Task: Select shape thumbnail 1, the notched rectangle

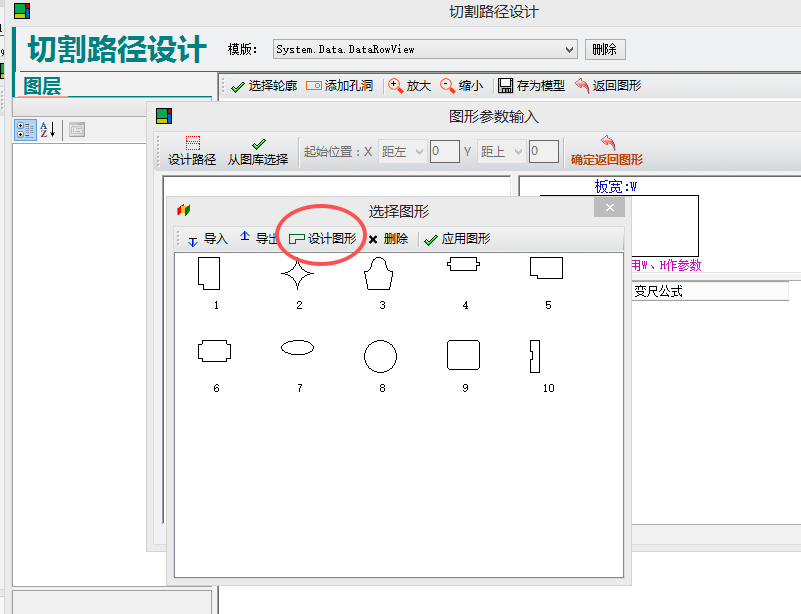Action: pos(209,274)
